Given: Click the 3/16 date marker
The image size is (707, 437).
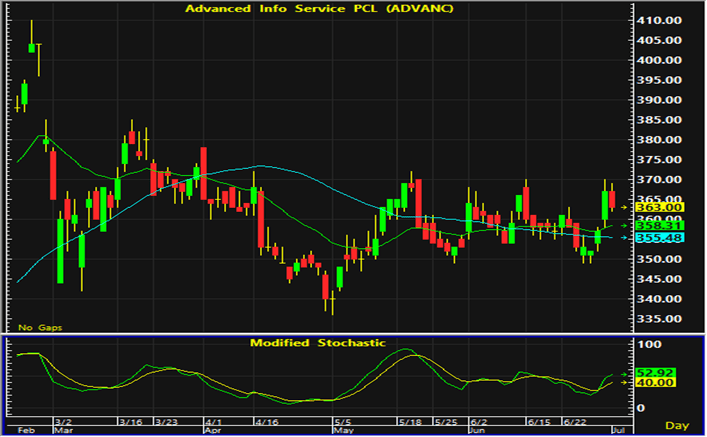Looking at the screenshot, I should click(x=131, y=422).
